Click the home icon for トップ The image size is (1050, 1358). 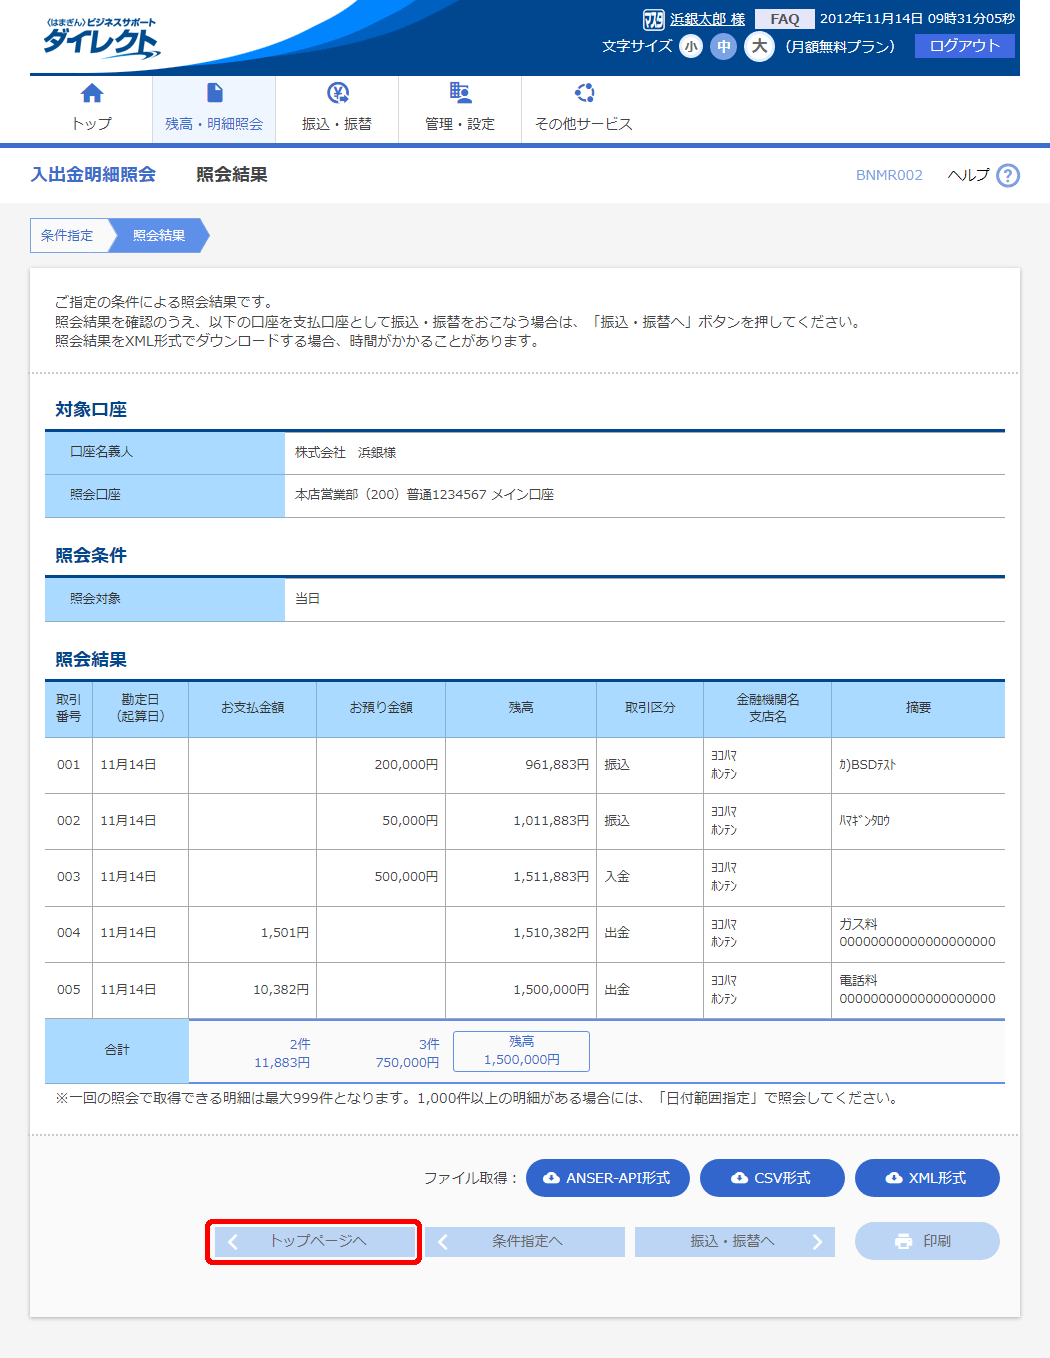click(91, 94)
